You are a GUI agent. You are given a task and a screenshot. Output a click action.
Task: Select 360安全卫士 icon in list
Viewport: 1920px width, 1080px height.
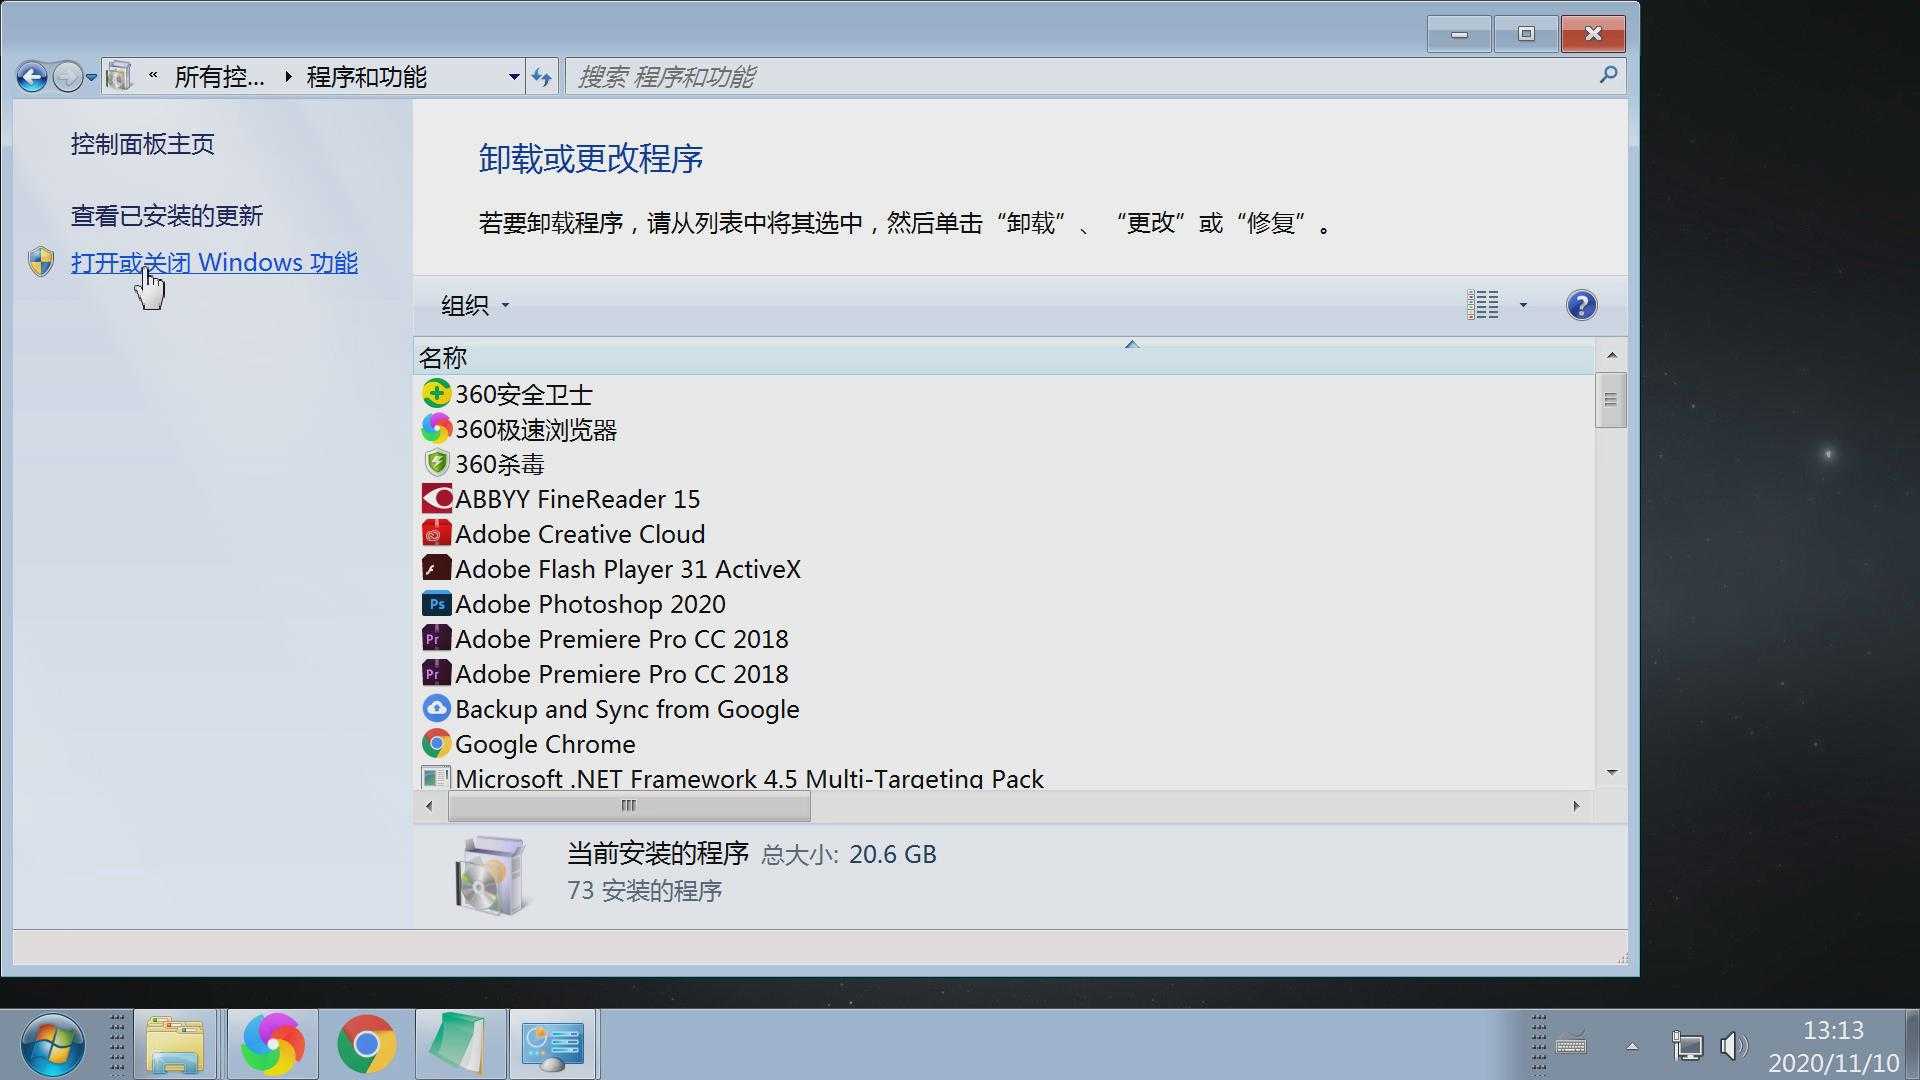click(x=436, y=393)
